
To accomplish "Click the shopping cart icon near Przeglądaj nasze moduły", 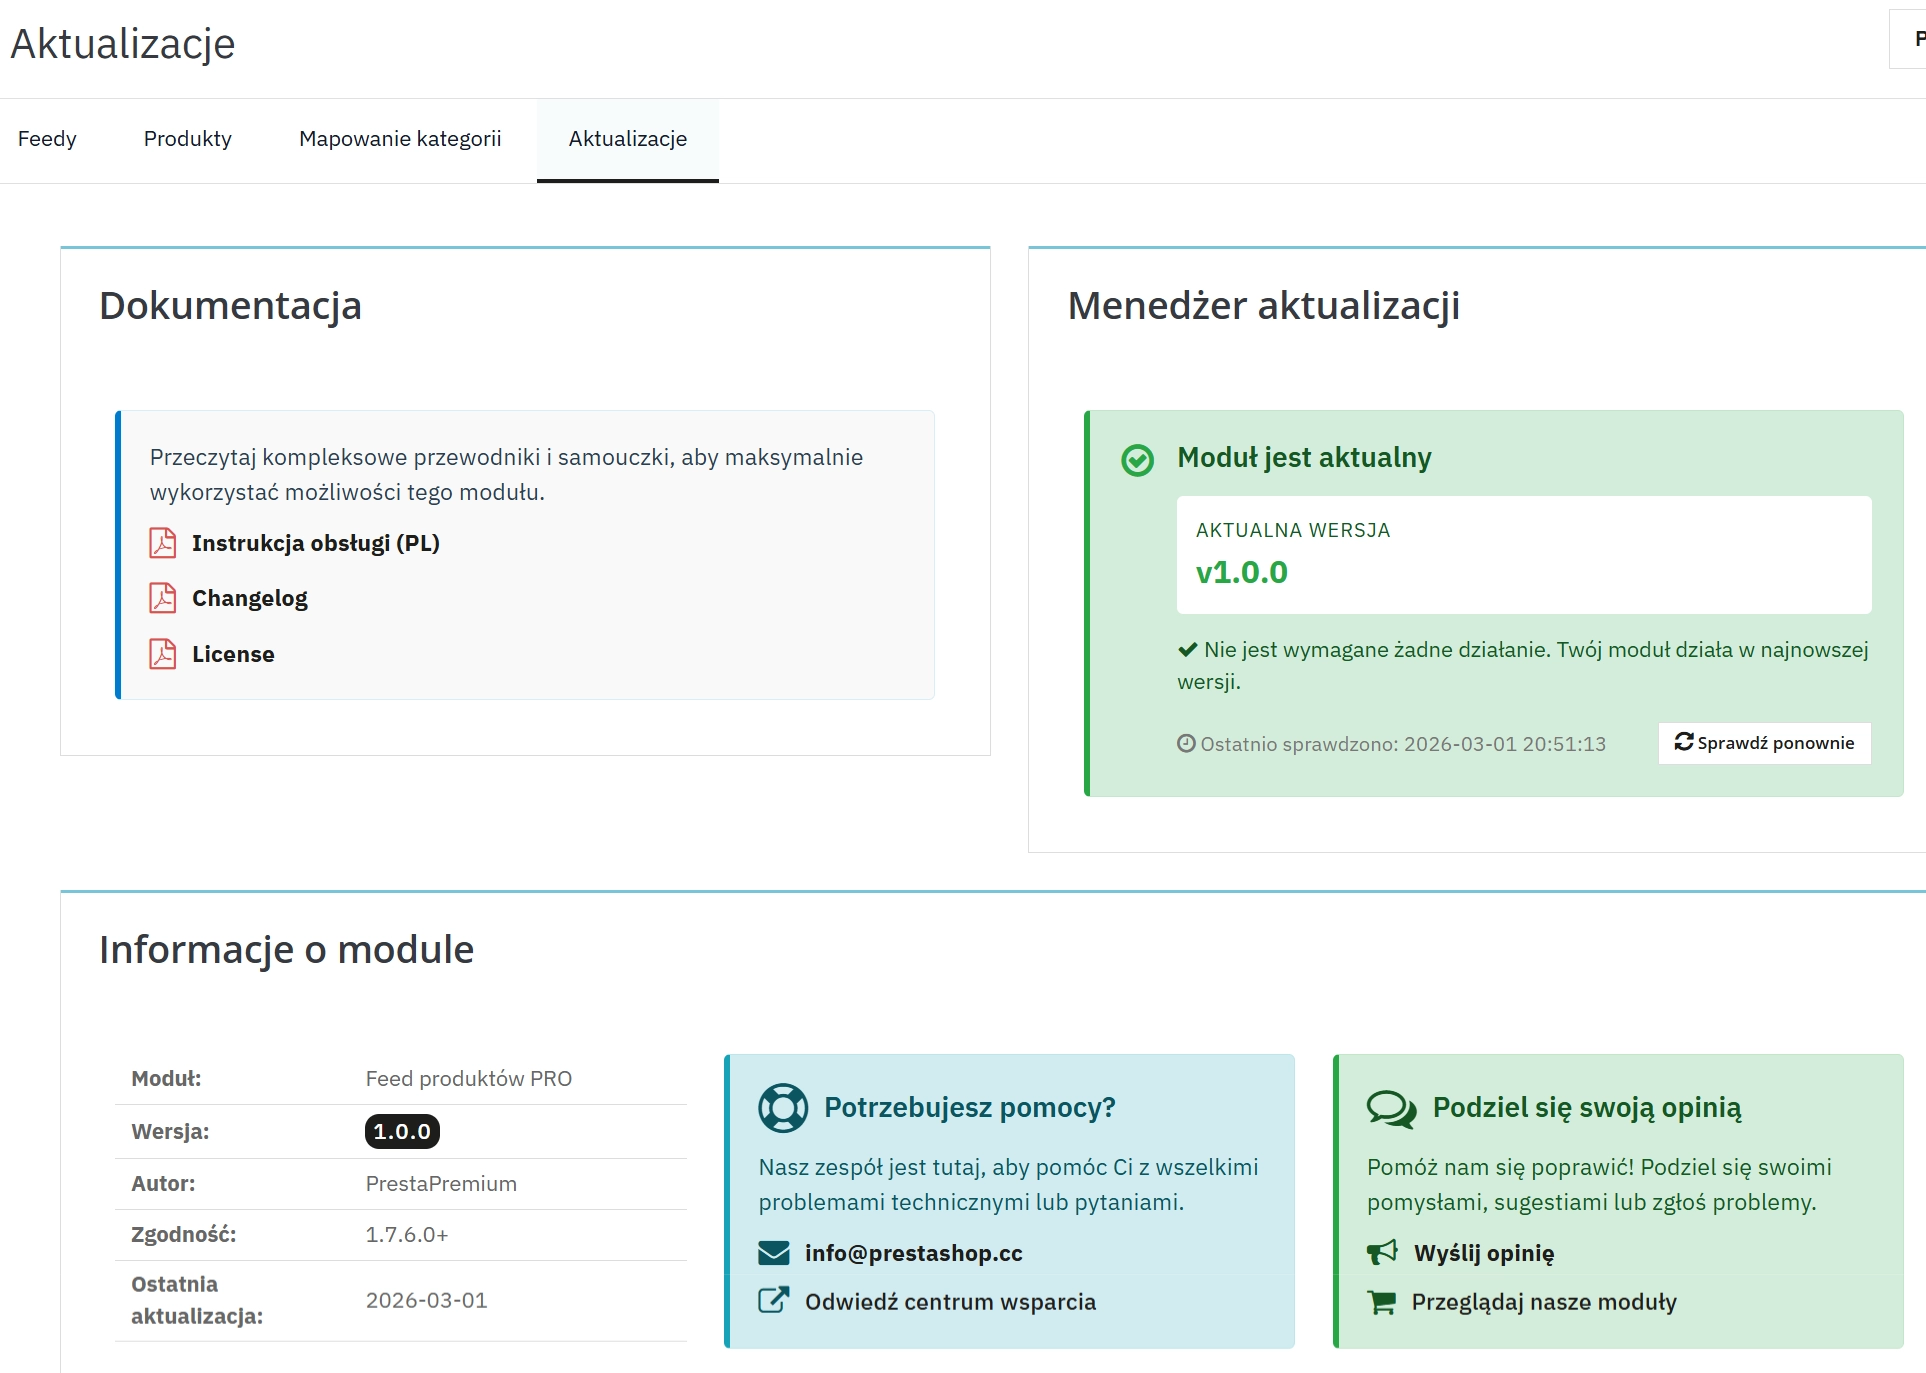I will click(1383, 1302).
